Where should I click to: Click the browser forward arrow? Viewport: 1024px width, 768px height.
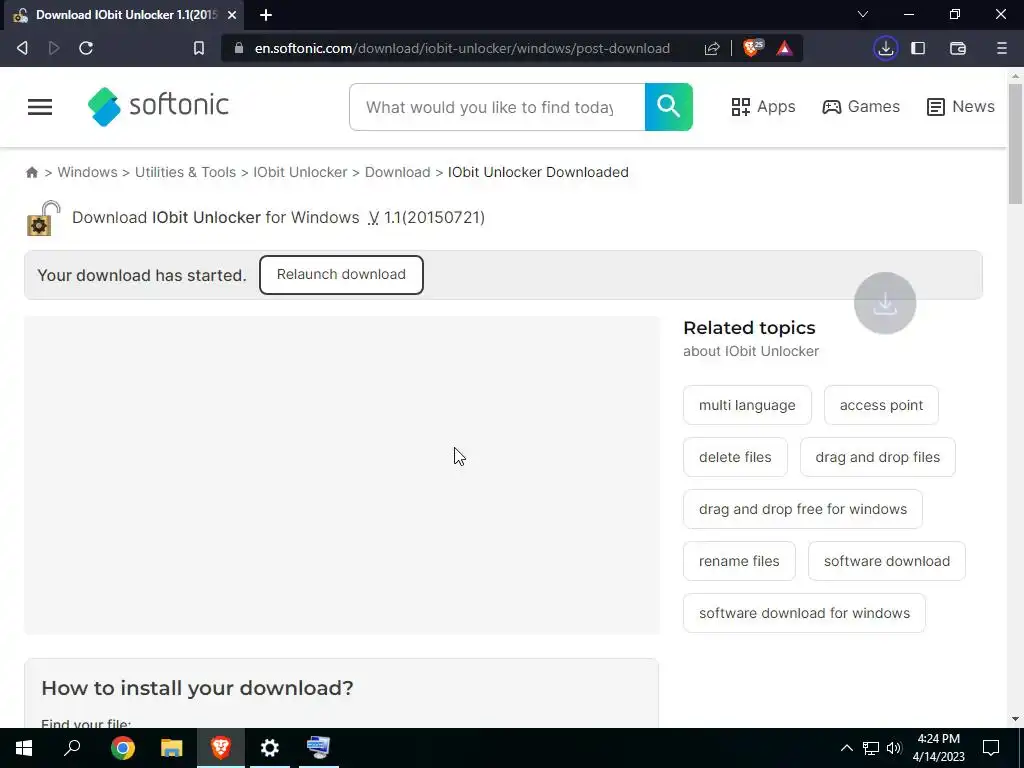54,48
